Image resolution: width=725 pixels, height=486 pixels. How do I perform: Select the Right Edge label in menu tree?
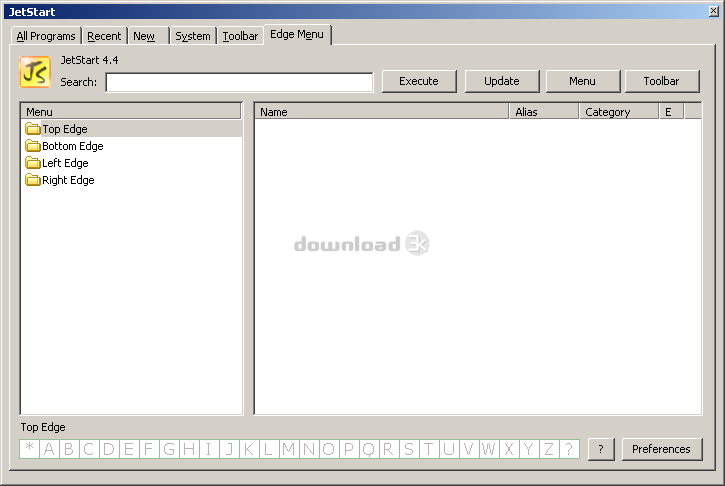pos(68,180)
